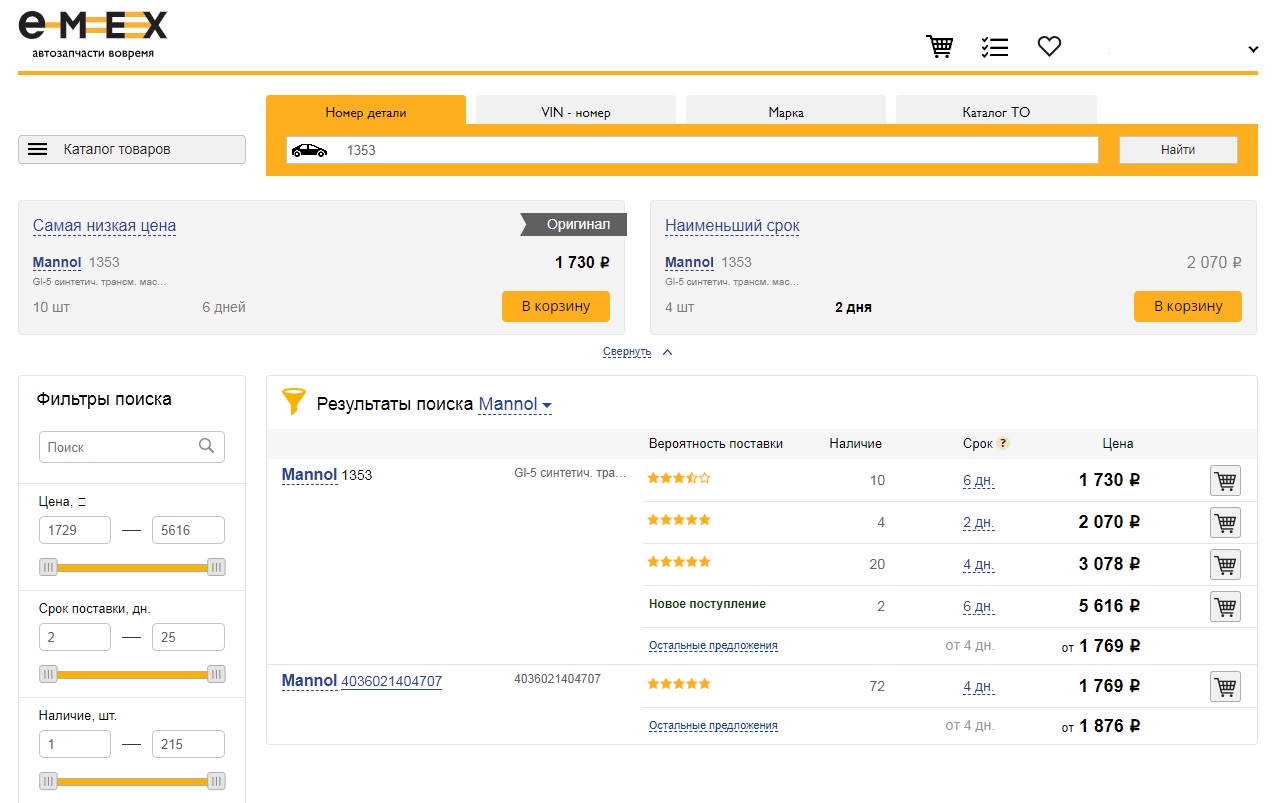This screenshot has height=803, width=1280.
Task: Click left delivery term slider handle
Action: [x=48, y=674]
